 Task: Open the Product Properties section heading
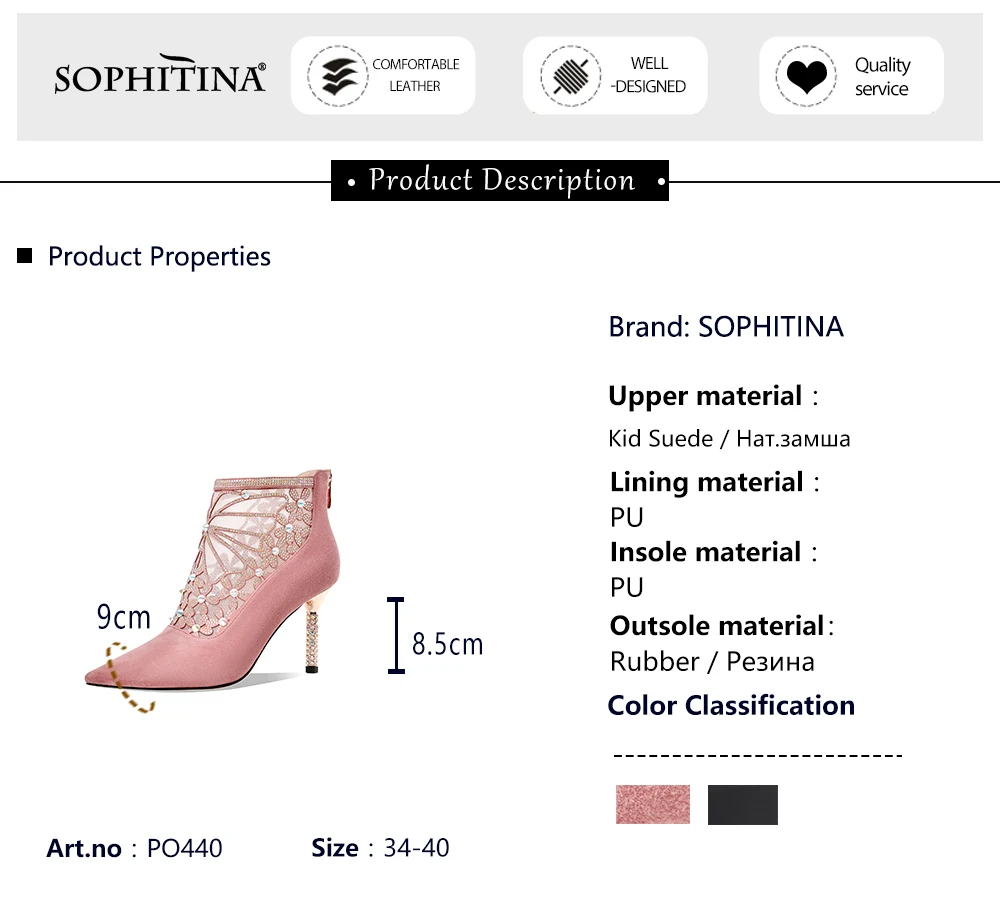159,257
